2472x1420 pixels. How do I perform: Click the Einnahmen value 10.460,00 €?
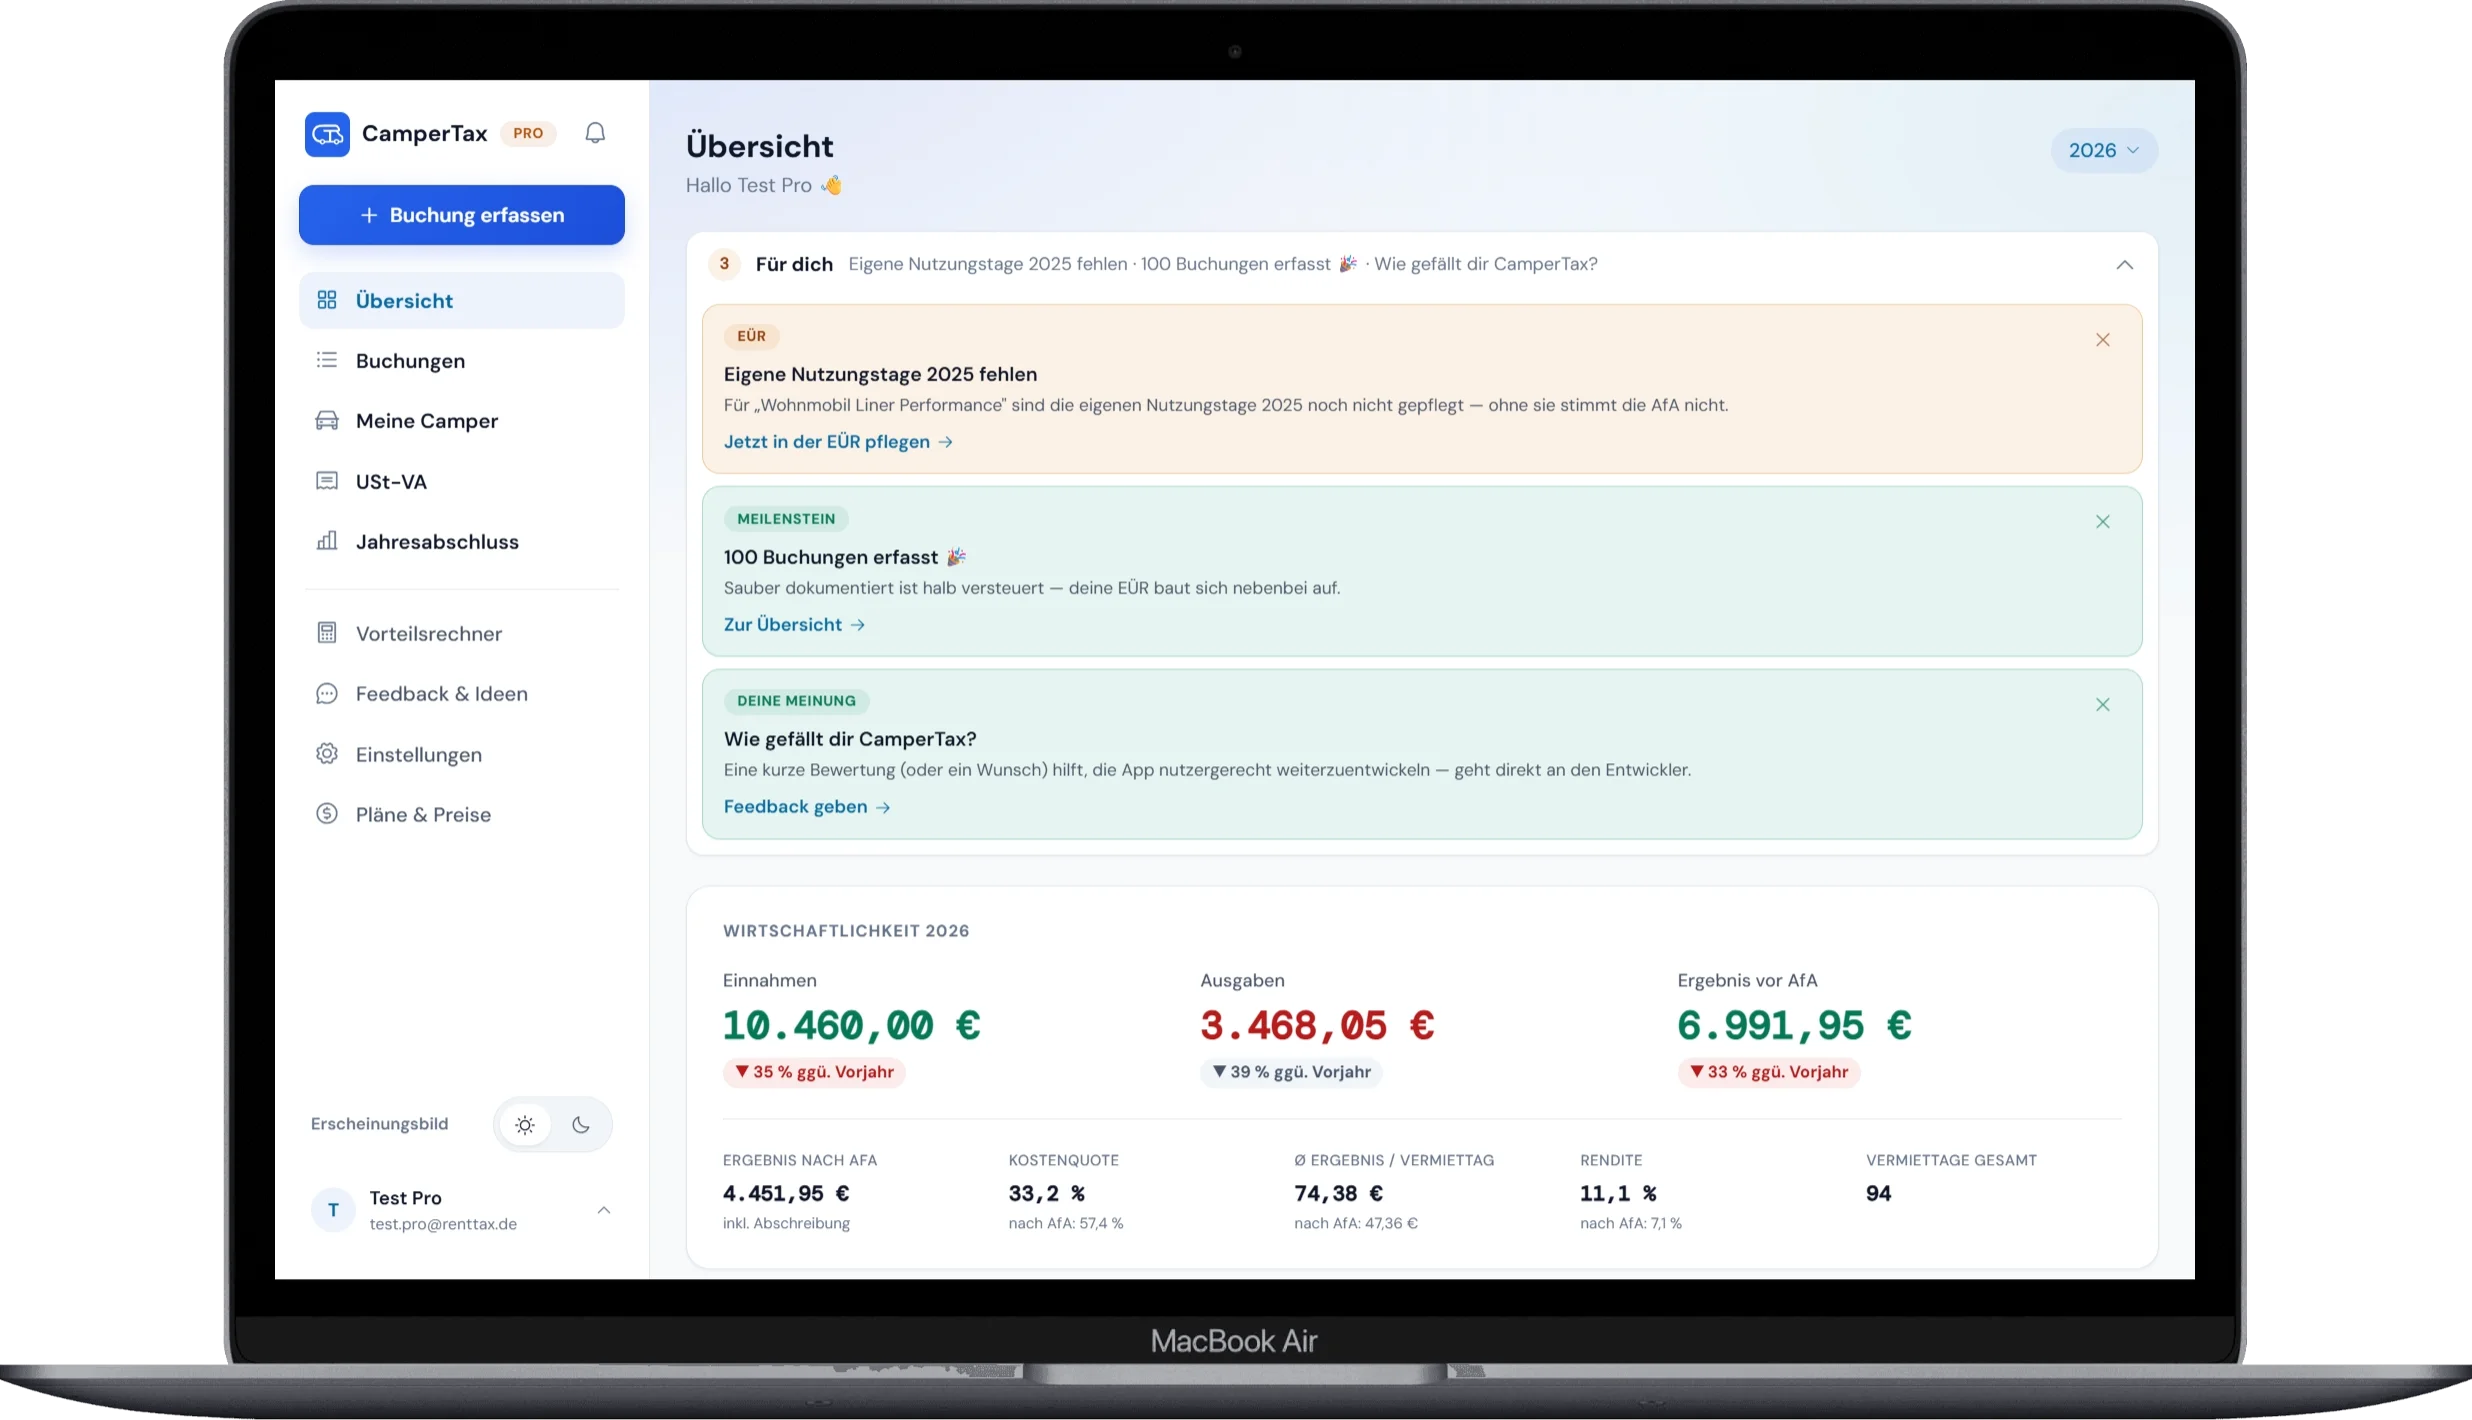tap(852, 1025)
